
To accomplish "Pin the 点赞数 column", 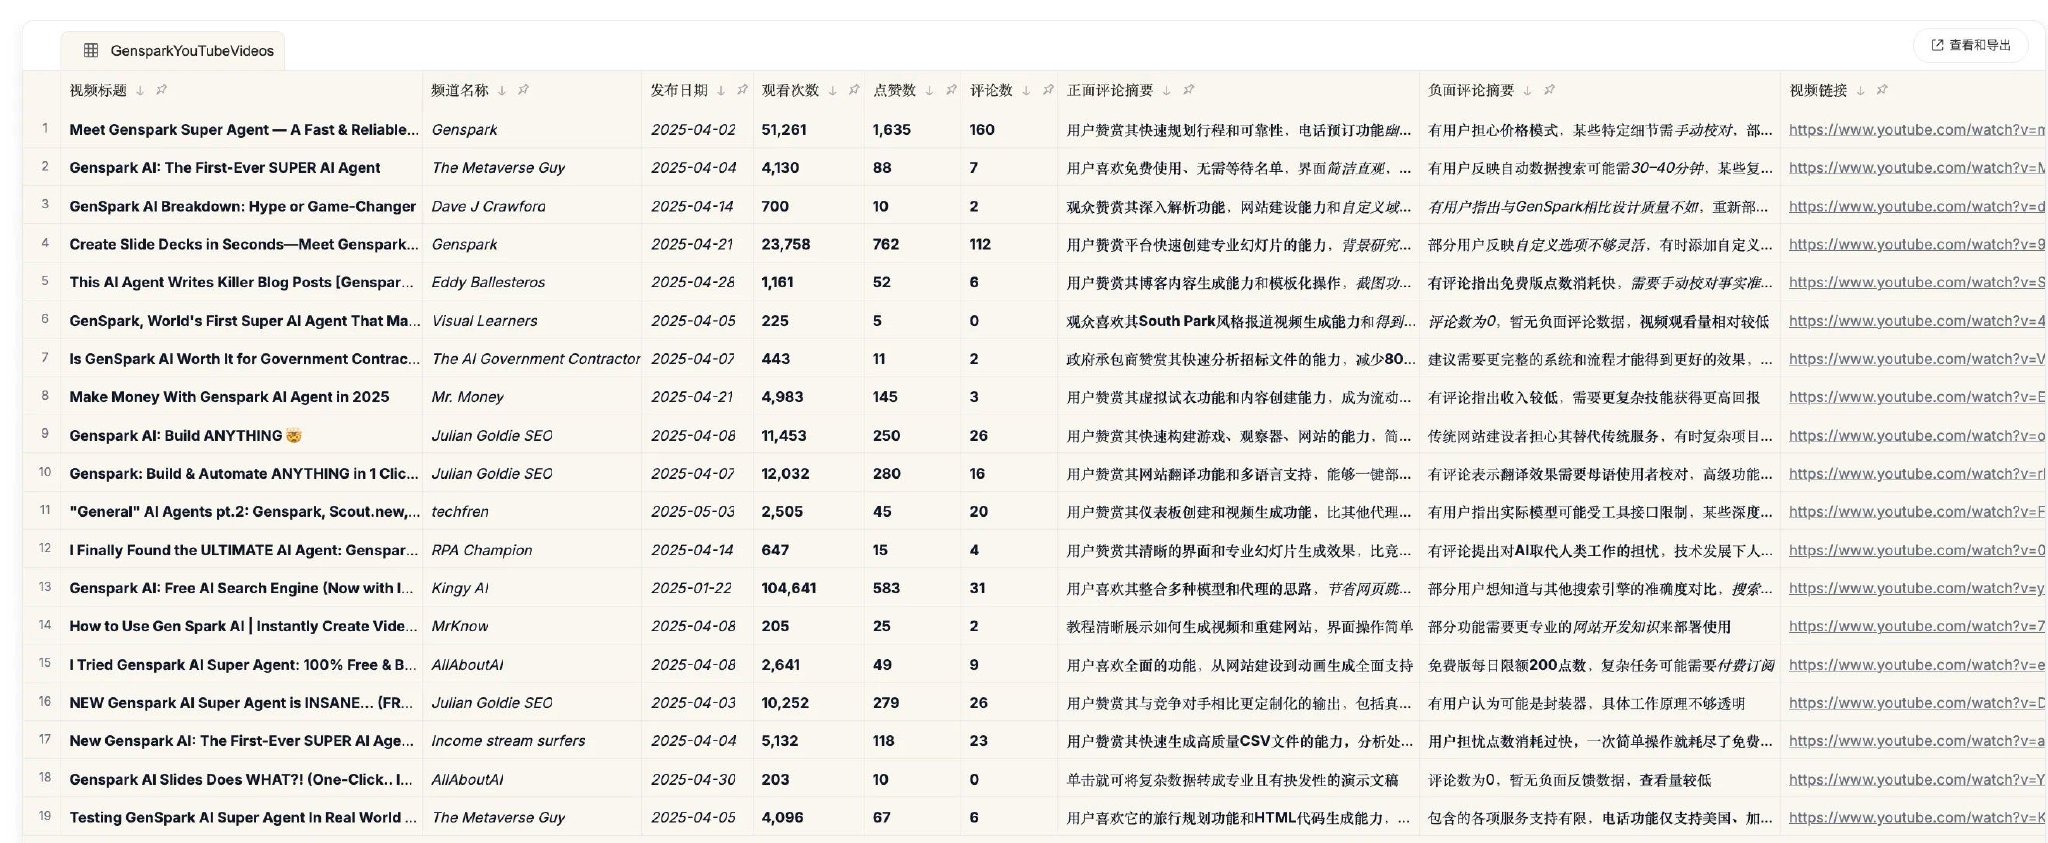I will click(x=951, y=90).
